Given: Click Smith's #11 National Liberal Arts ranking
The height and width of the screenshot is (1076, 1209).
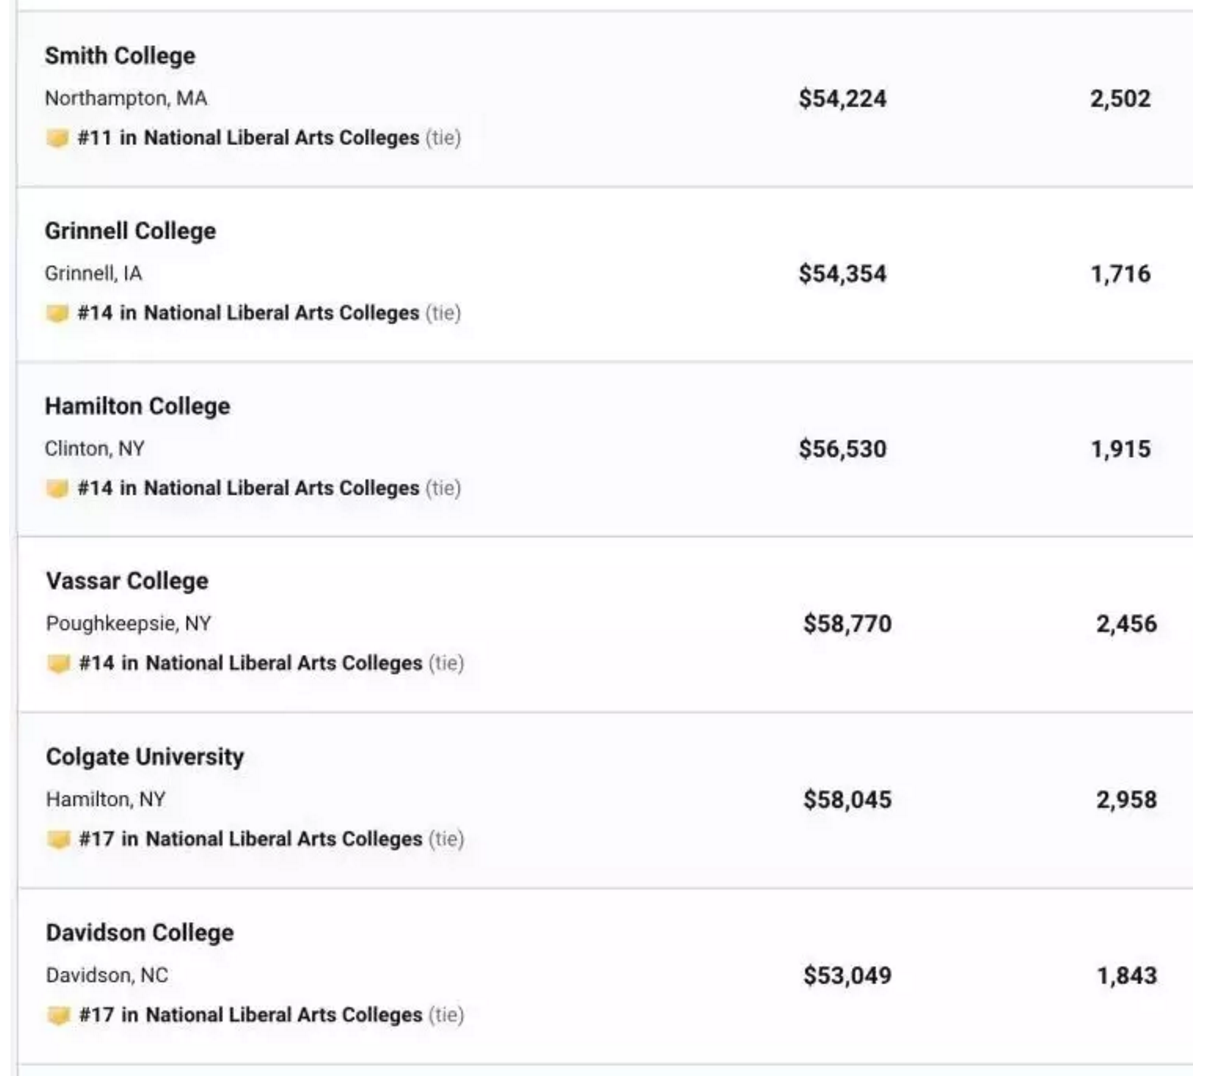Looking at the screenshot, I should pyautogui.click(x=248, y=138).
